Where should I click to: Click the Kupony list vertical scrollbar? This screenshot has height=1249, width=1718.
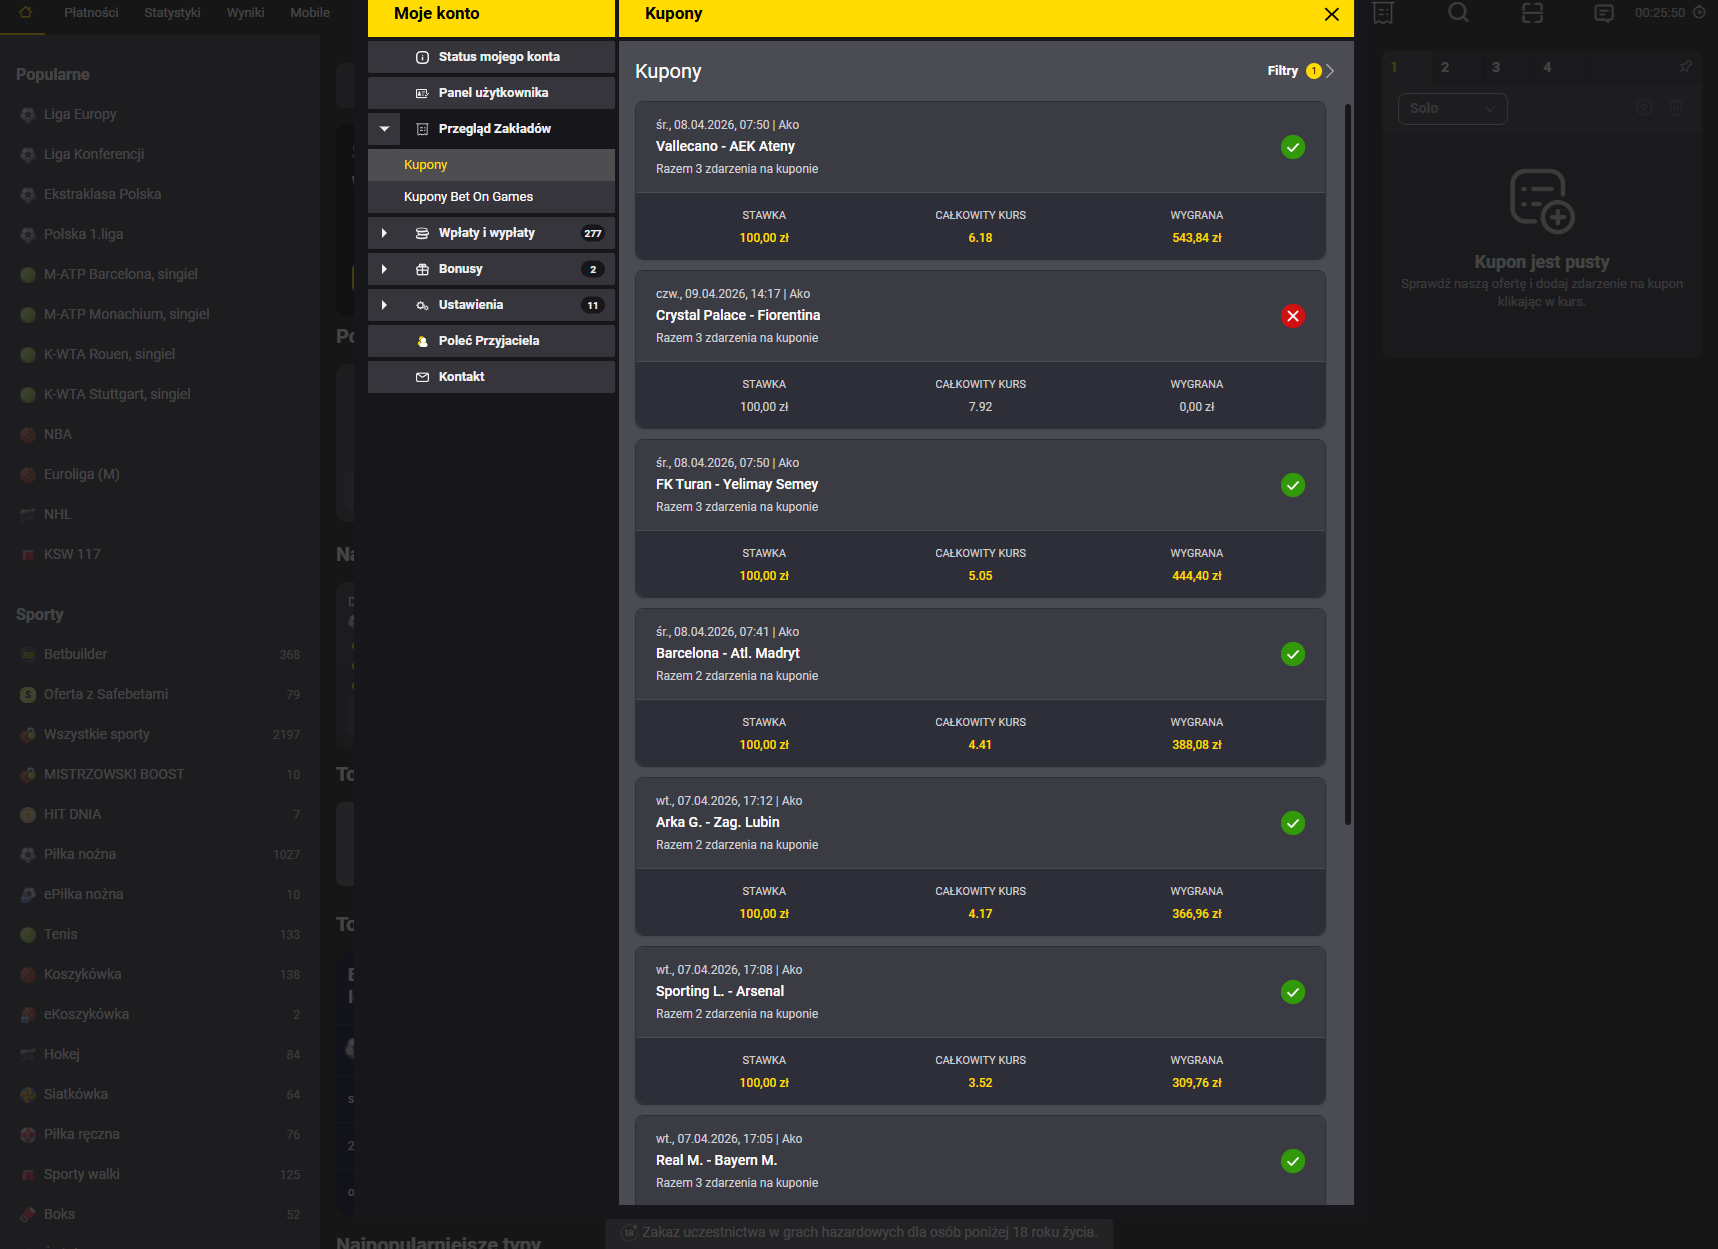coord(1348,464)
